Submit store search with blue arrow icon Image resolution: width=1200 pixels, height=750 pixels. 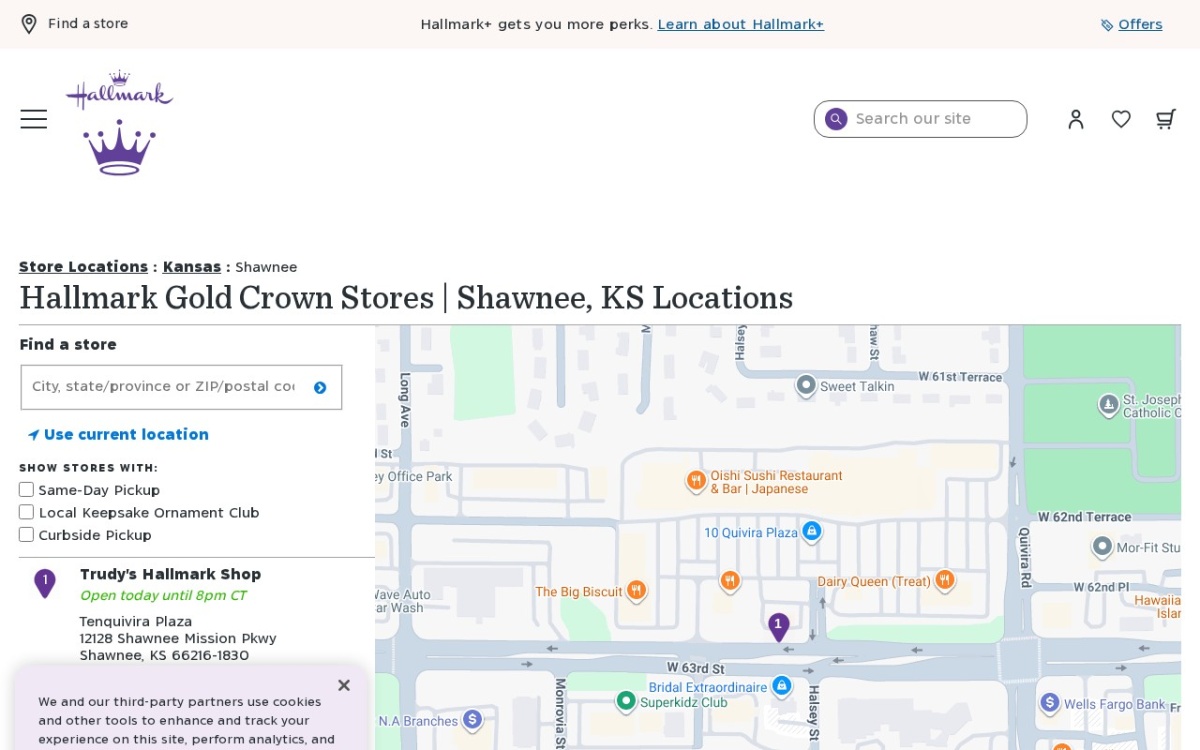click(x=320, y=388)
